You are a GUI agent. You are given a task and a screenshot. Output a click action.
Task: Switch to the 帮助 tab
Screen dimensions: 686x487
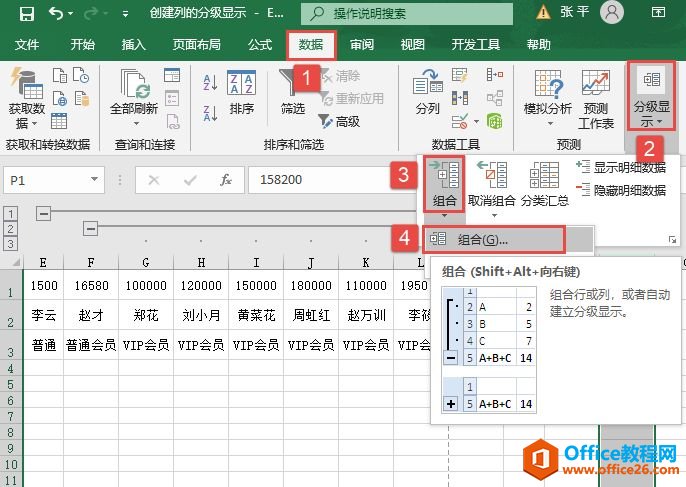pyautogui.click(x=539, y=45)
